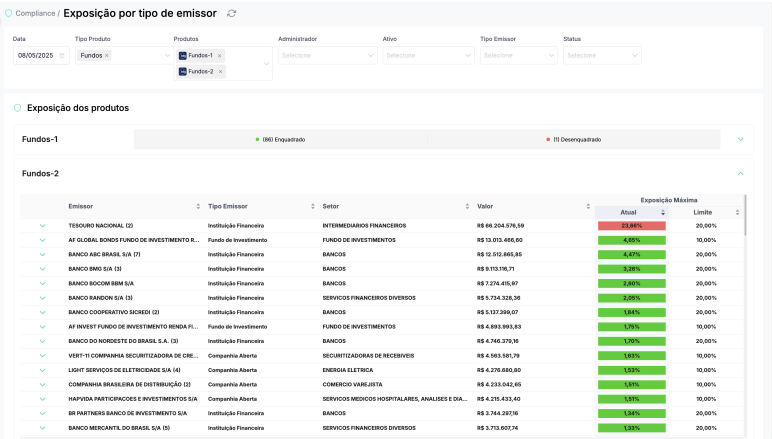Click the green 1,33% exposure bar
772x439 pixels.
[x=632, y=428]
